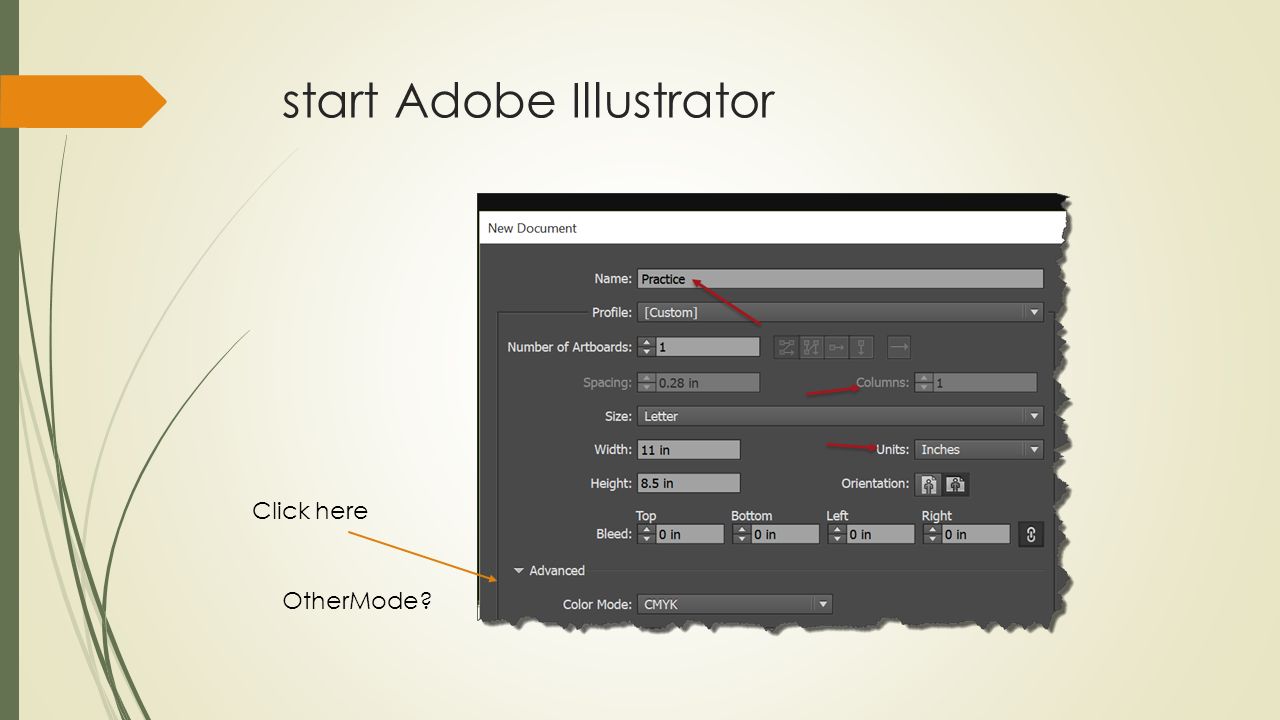Toggle the bleed link chain icon
Screen dimensions: 1280x720
coord(1031,534)
